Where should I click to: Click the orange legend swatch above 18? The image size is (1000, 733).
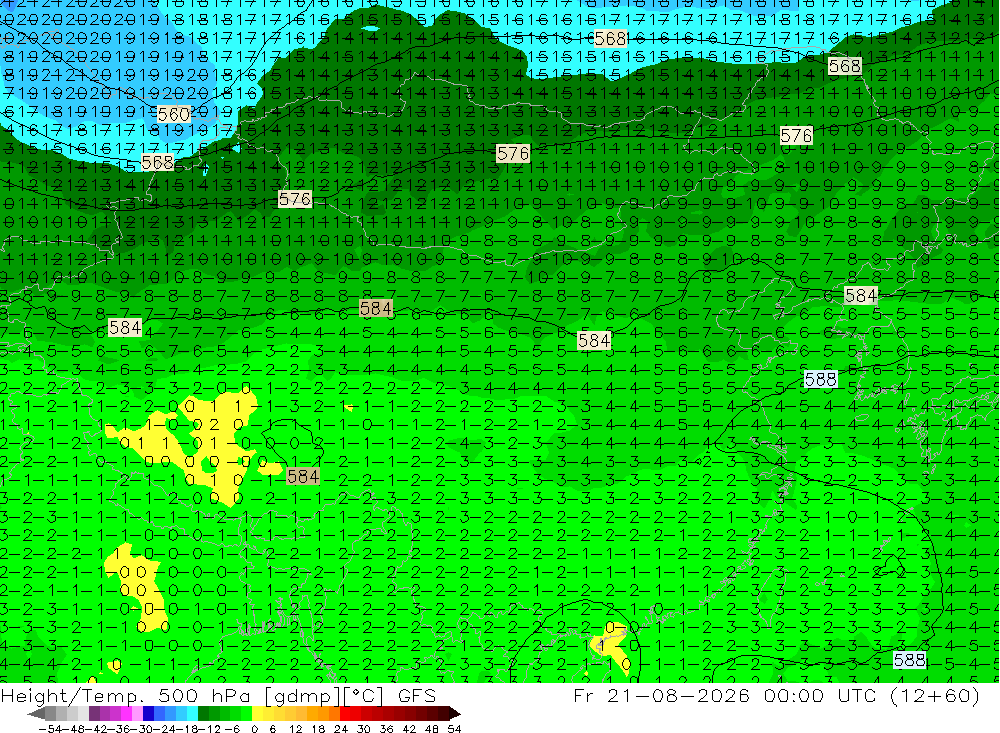323,713
